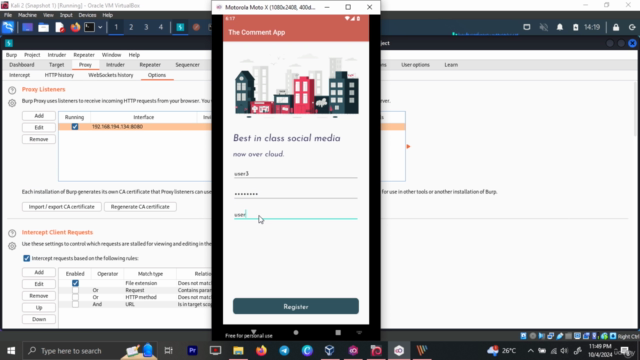Open the Kali dragon applications menu
The width and height of the screenshot is (640, 360).
8,27
